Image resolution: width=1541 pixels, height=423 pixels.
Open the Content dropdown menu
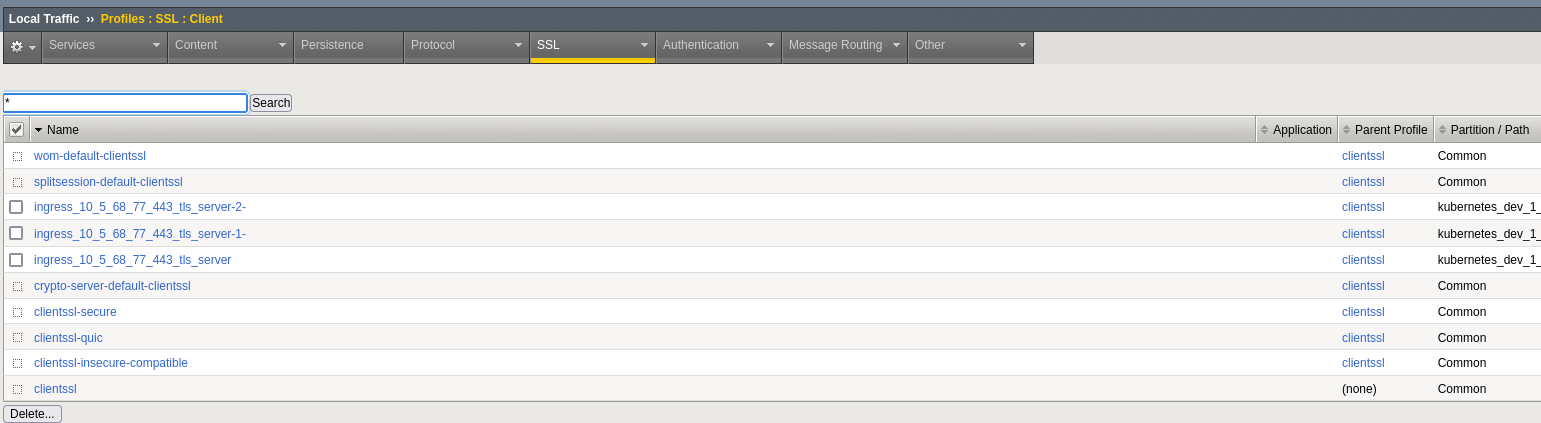pyautogui.click(x=230, y=47)
